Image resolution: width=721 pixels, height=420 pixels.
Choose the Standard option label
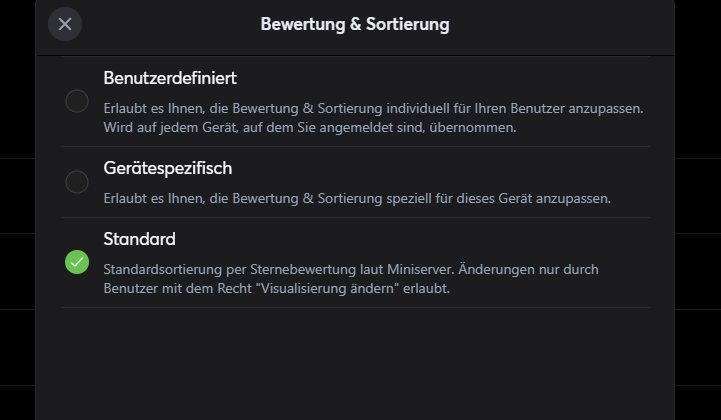pos(140,239)
